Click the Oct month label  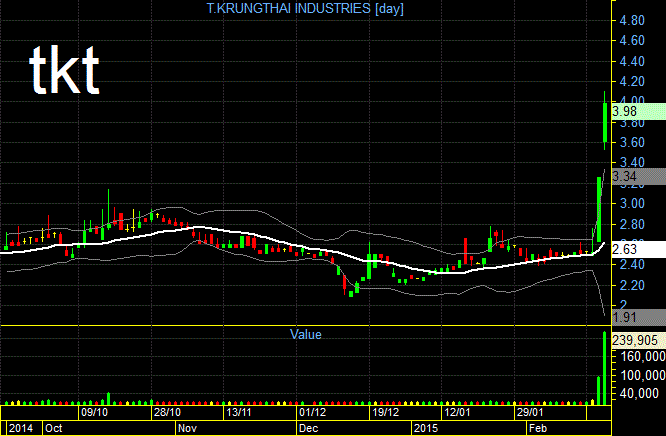point(54,428)
